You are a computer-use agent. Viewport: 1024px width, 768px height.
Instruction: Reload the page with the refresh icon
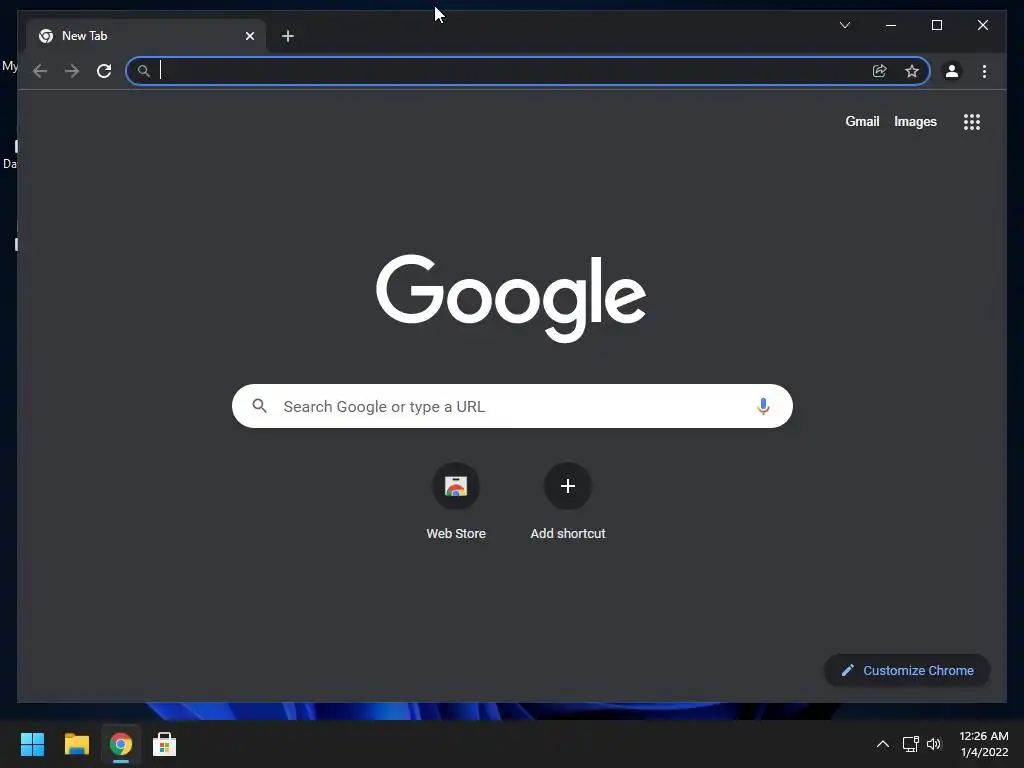pos(104,71)
